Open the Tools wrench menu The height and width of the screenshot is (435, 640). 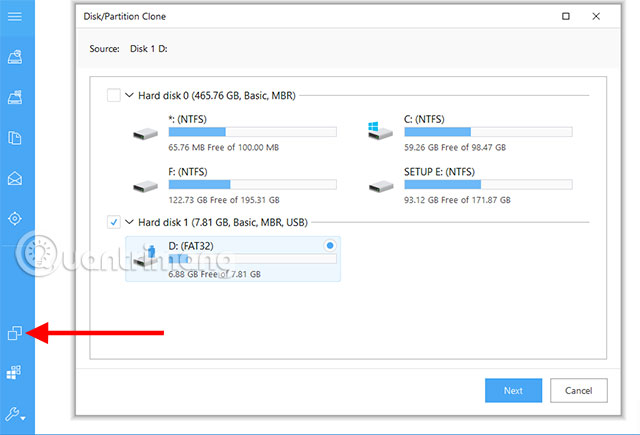click(x=15, y=415)
